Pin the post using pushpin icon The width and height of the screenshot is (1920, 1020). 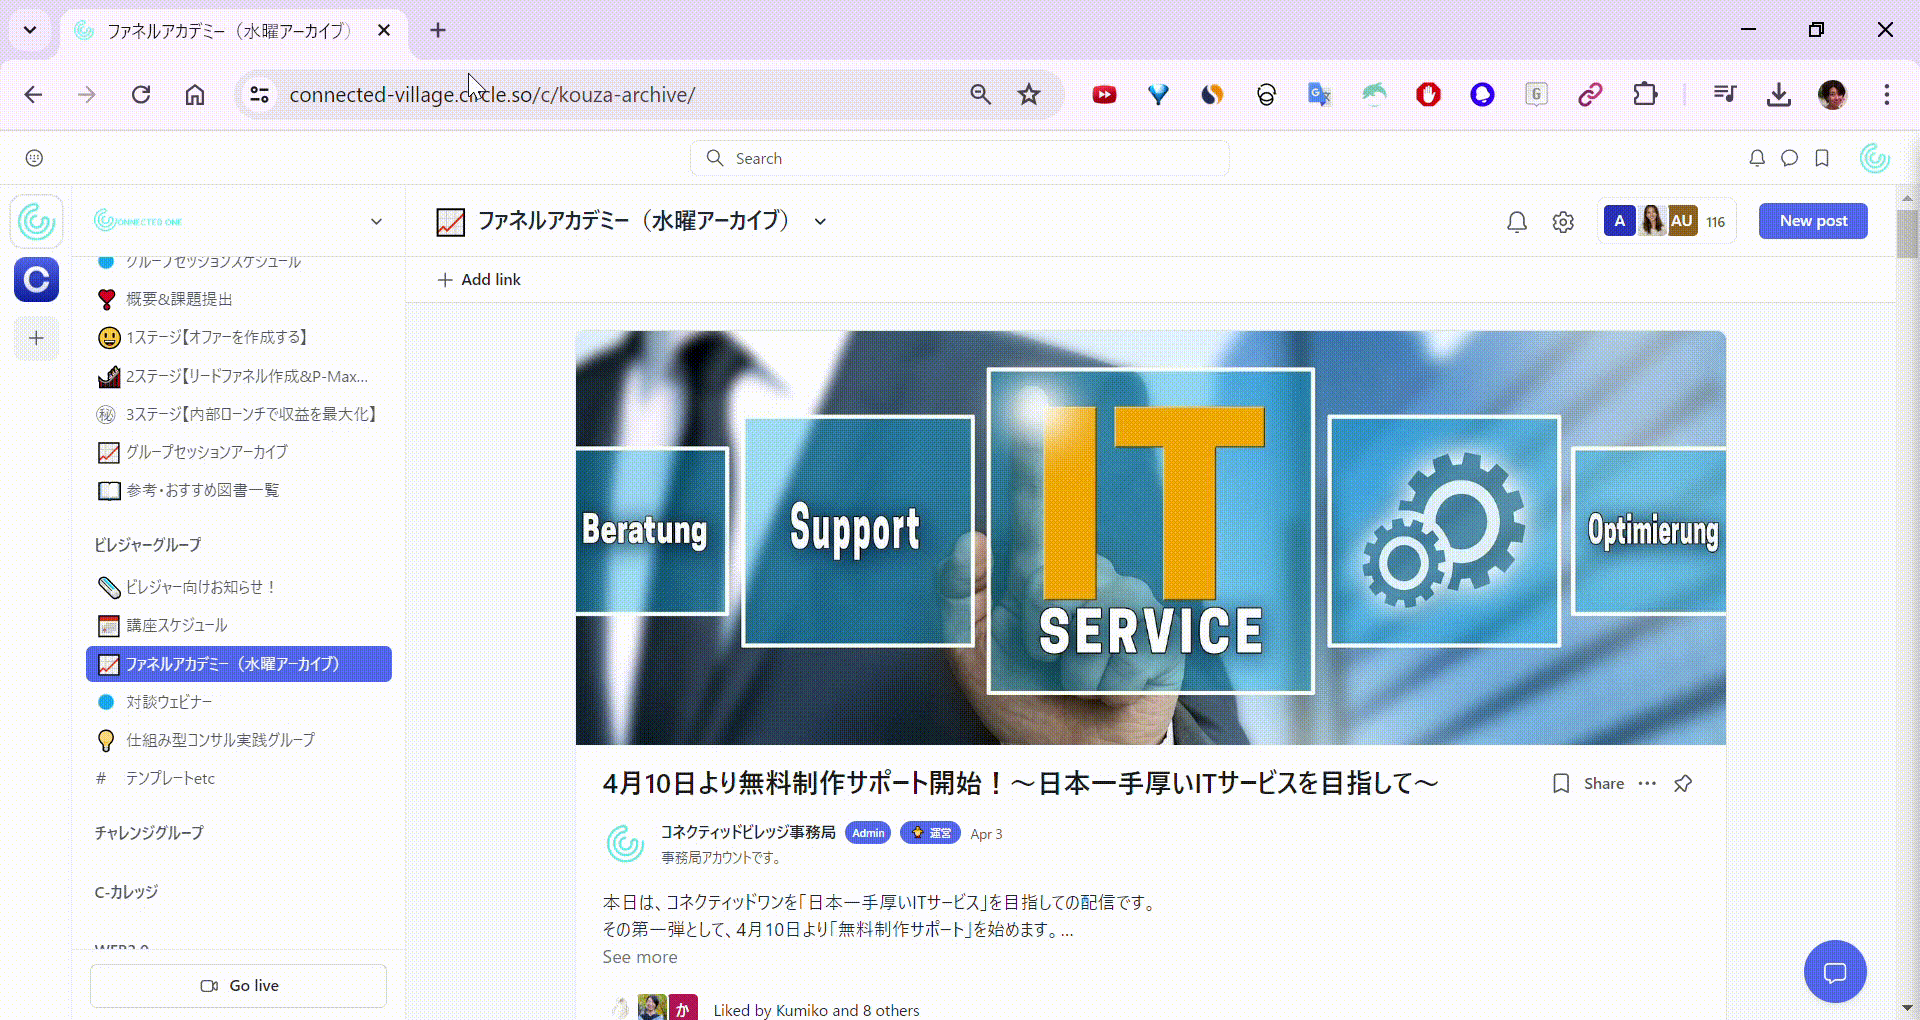coord(1683,784)
